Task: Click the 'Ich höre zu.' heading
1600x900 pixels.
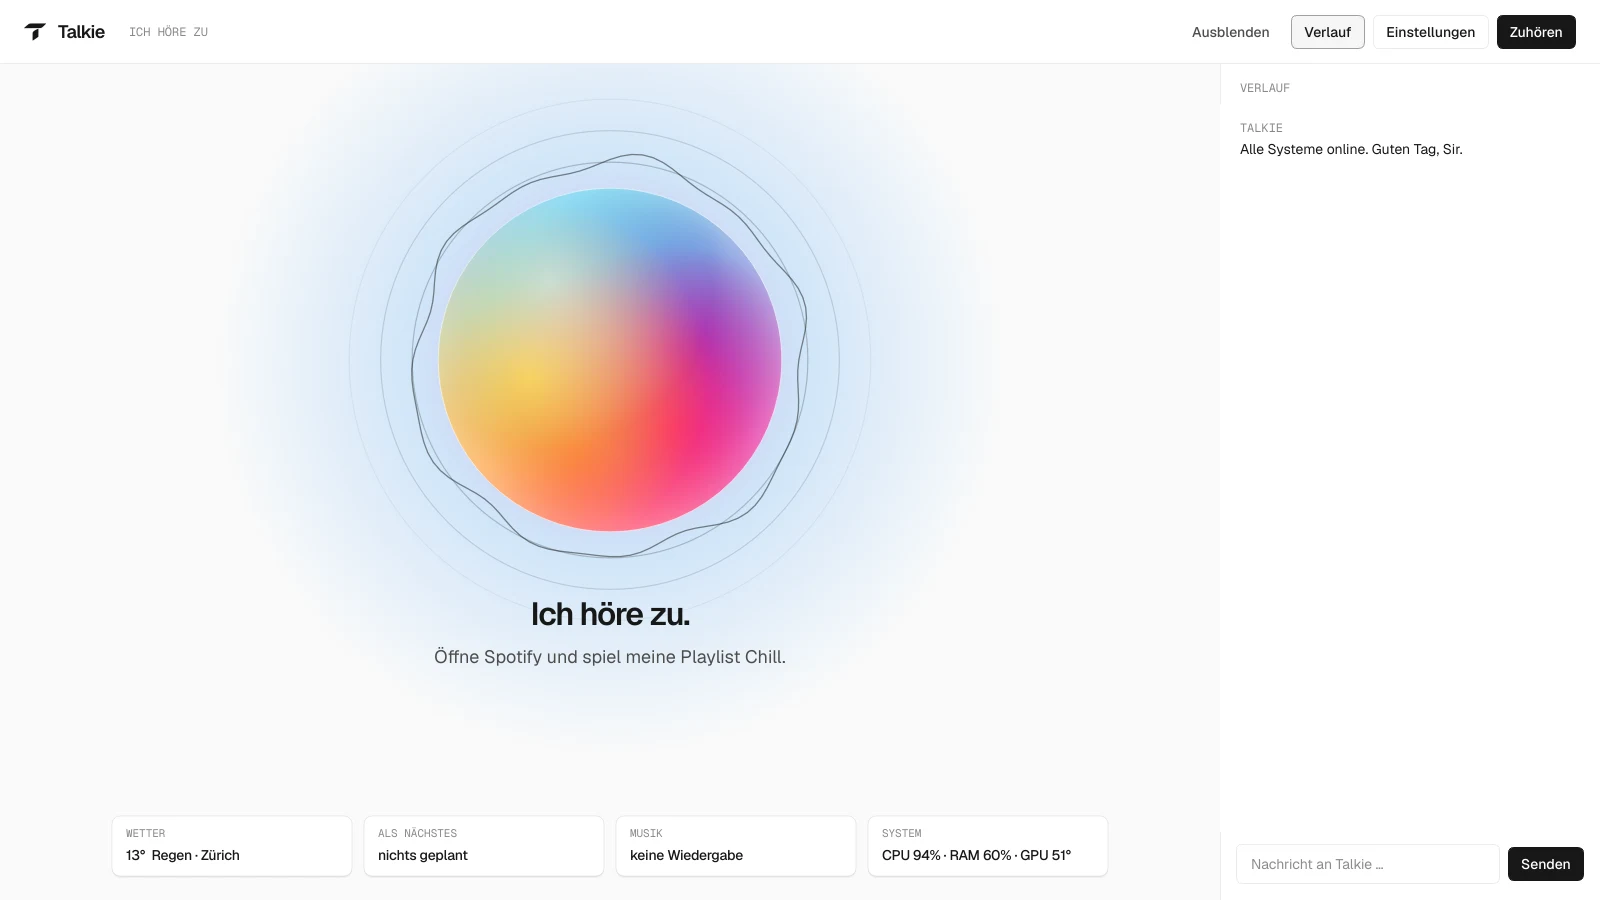Action: click(610, 614)
